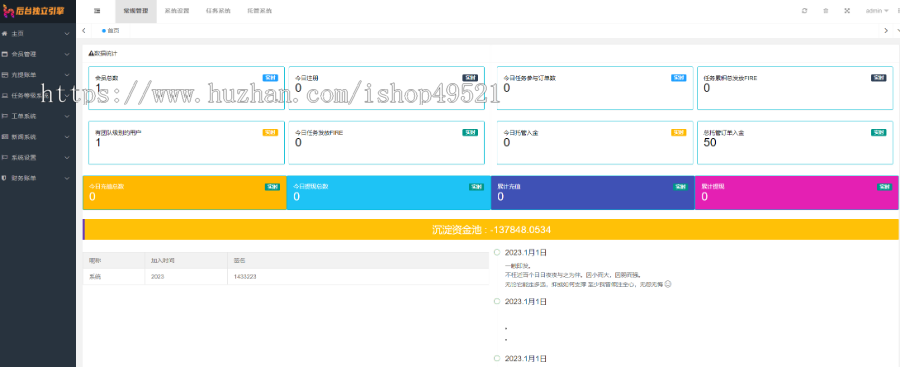
Task: Click the 今日任务发放FIRE card title
Action: (x=319, y=133)
